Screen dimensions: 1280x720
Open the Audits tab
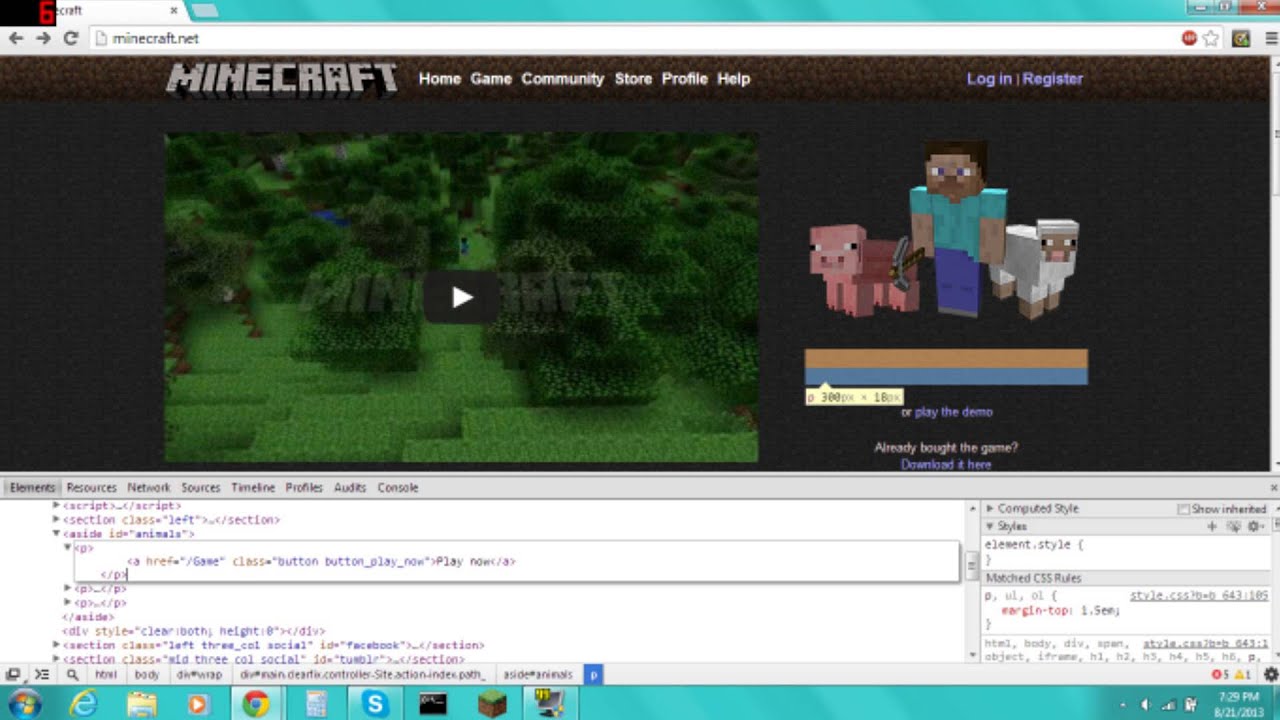point(350,487)
